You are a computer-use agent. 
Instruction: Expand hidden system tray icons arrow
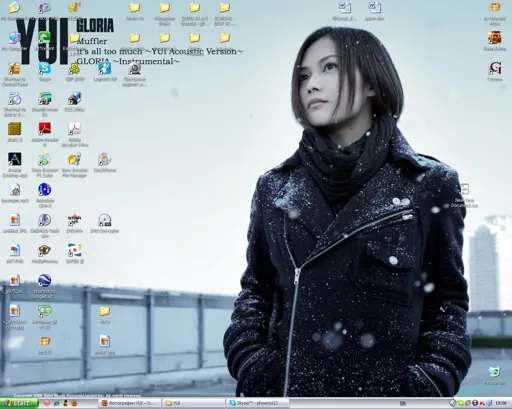[452, 403]
